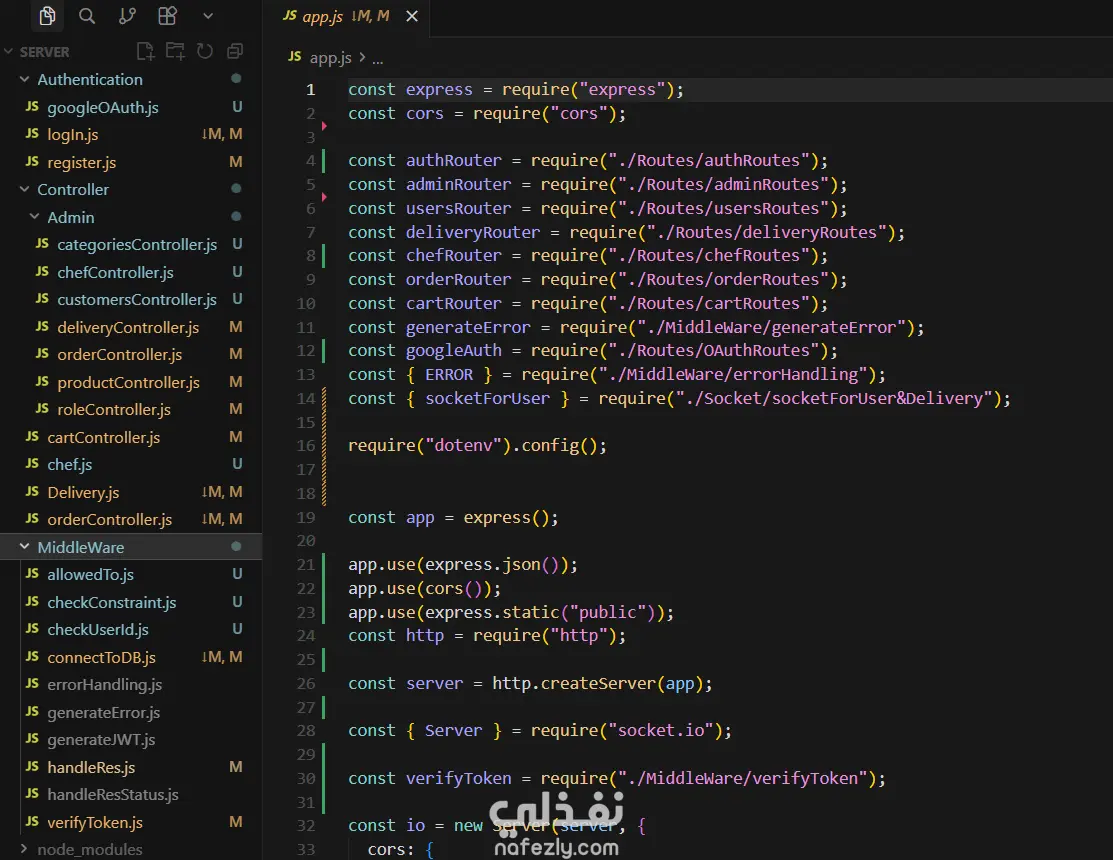Close the app.js tab
This screenshot has width=1113, height=860.
pos(412,17)
